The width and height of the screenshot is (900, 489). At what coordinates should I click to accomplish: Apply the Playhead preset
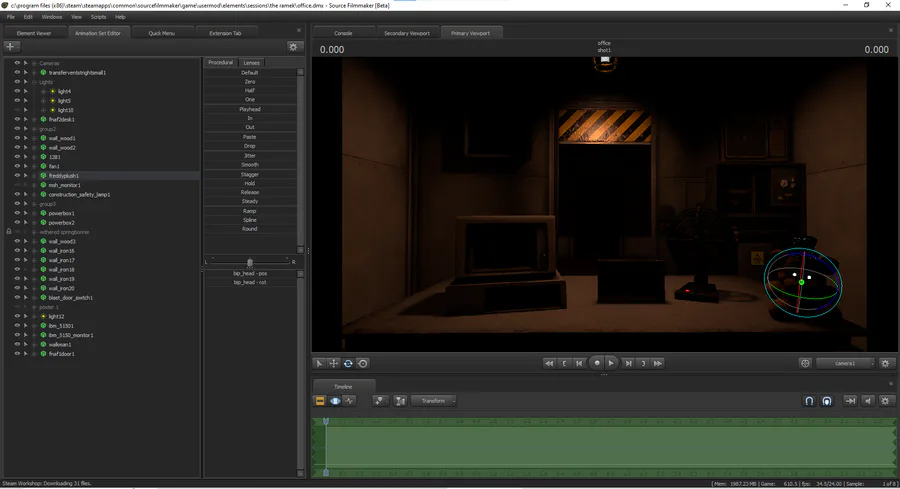point(250,109)
